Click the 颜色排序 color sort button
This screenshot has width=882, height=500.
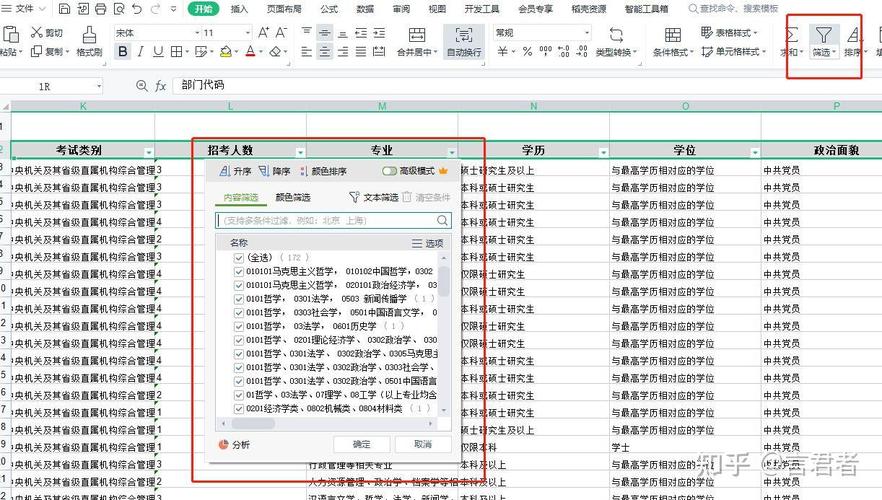pyautogui.click(x=323, y=171)
